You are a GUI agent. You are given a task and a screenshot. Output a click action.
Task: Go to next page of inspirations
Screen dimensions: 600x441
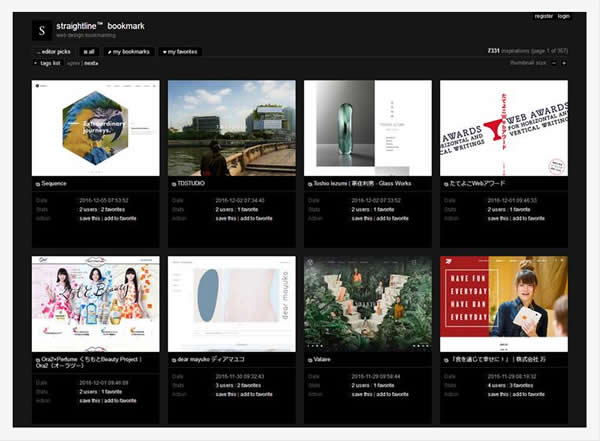point(91,63)
